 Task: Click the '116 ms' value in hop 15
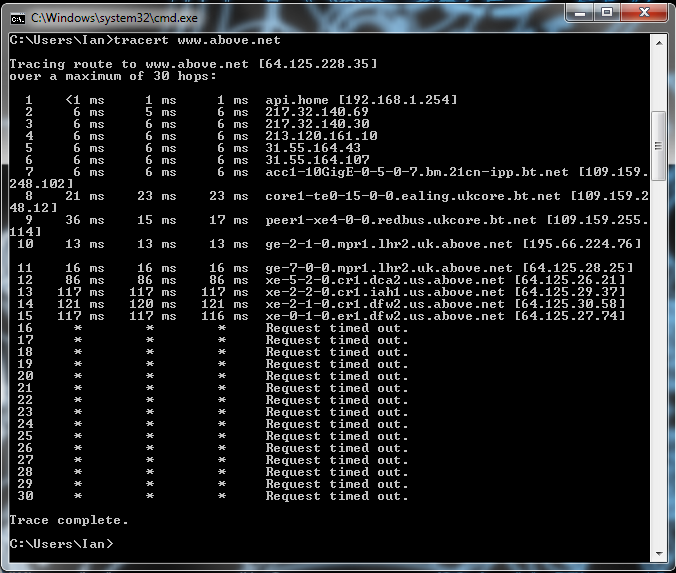225,316
